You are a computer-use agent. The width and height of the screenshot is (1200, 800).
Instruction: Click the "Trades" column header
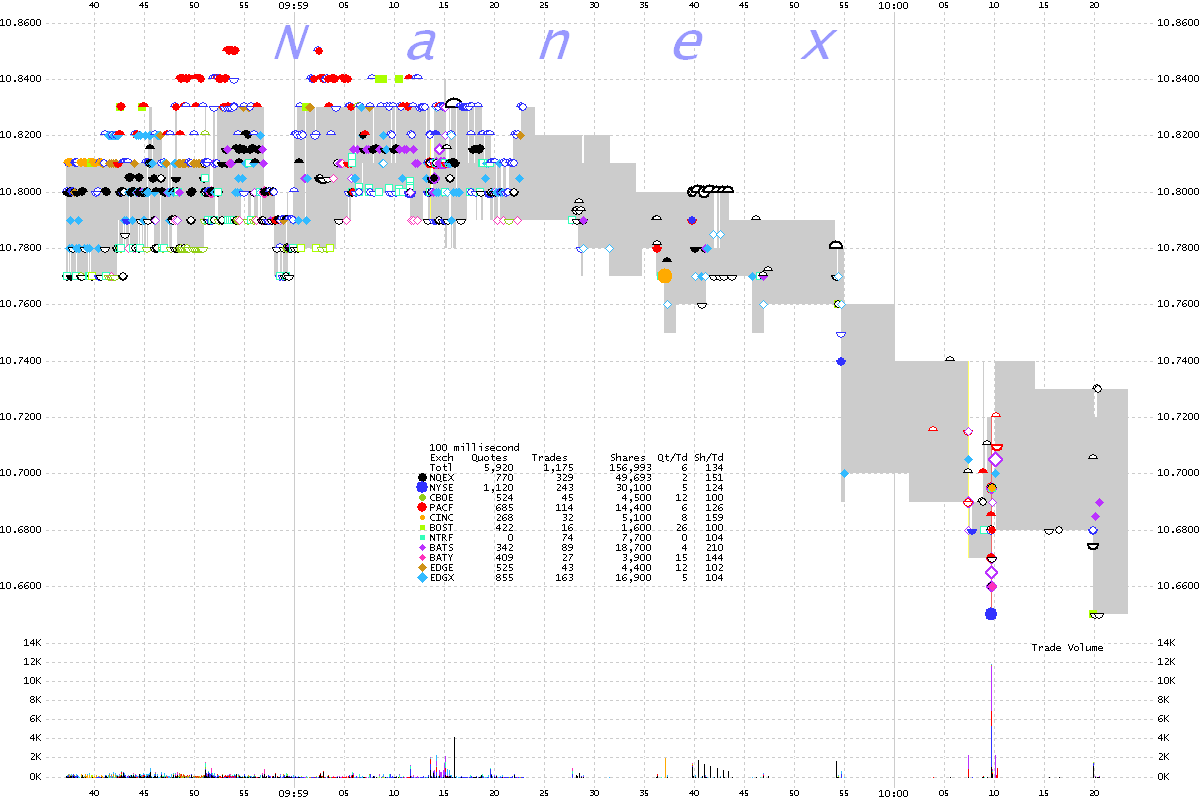tap(549, 457)
